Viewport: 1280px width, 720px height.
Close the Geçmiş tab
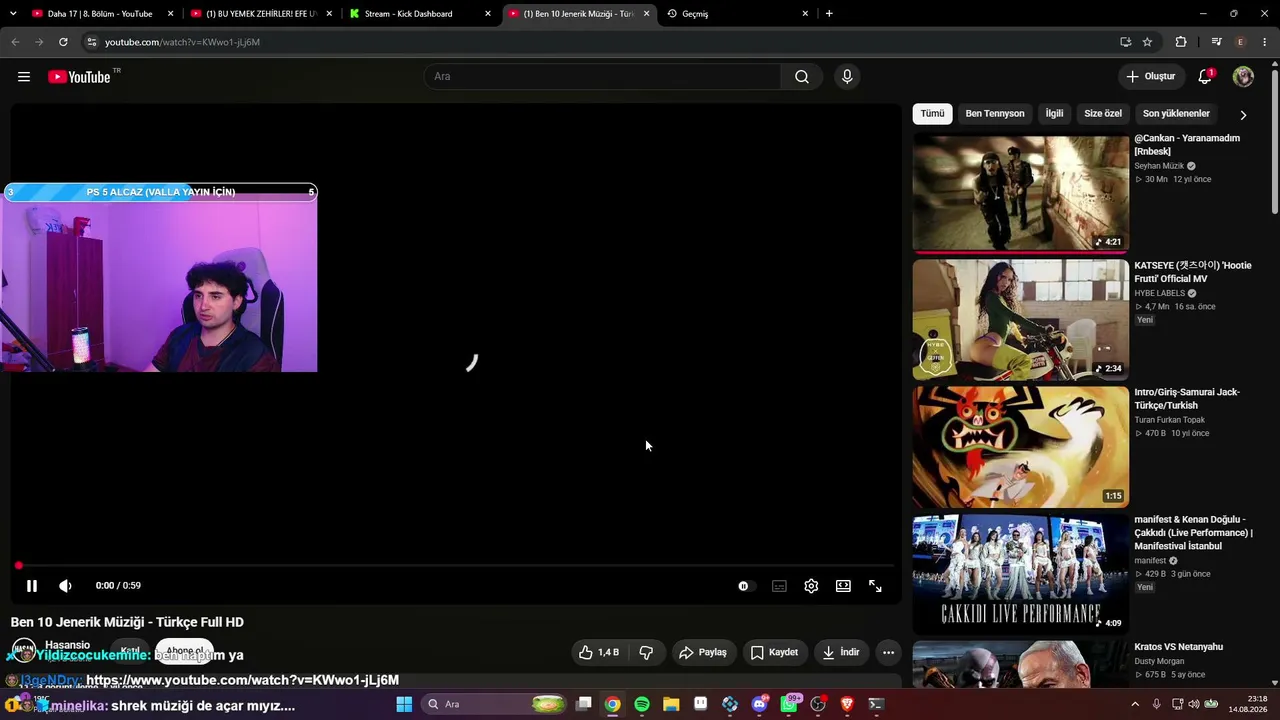[x=805, y=14]
